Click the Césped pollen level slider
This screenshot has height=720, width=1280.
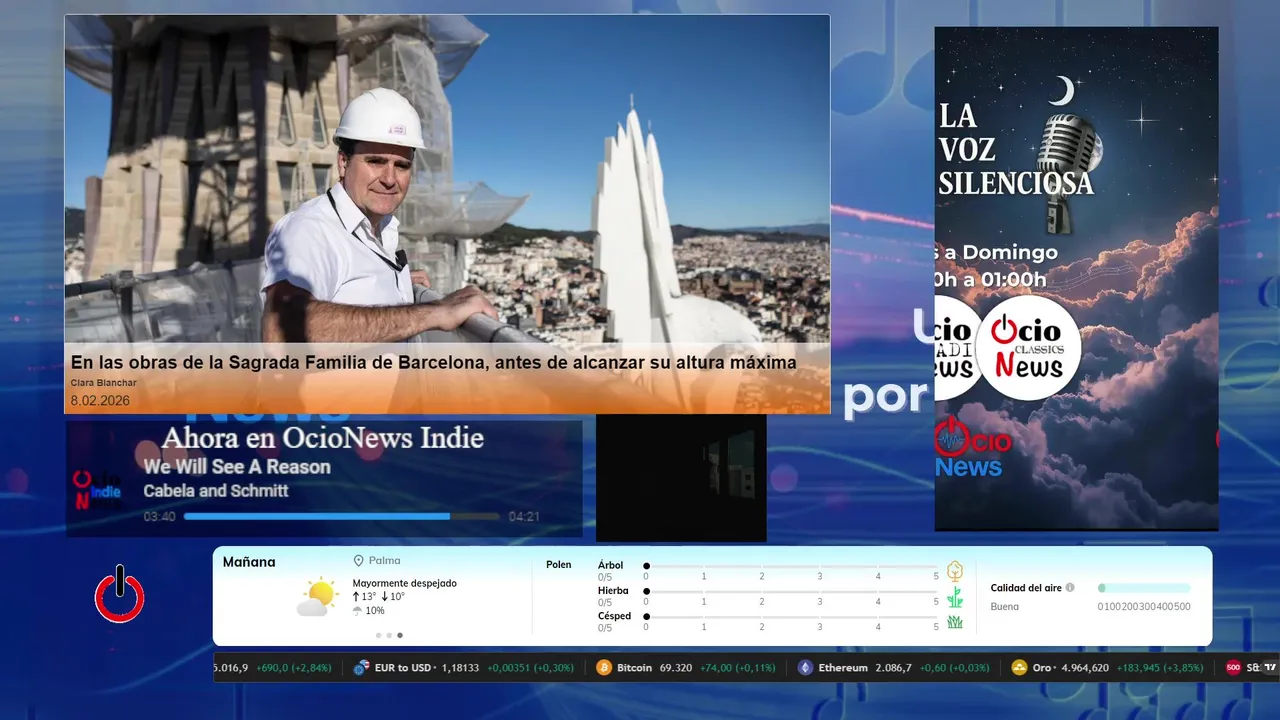pyautogui.click(x=792, y=617)
